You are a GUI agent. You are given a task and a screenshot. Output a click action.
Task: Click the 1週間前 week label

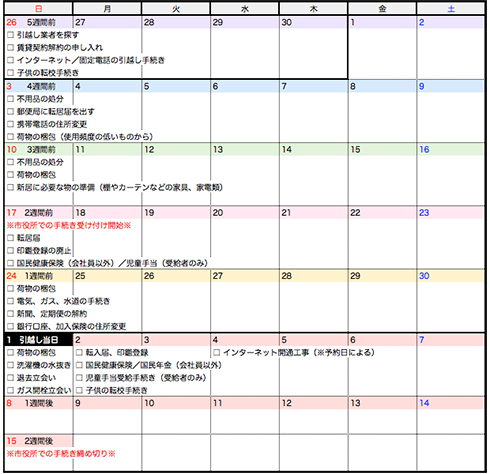[39, 276]
